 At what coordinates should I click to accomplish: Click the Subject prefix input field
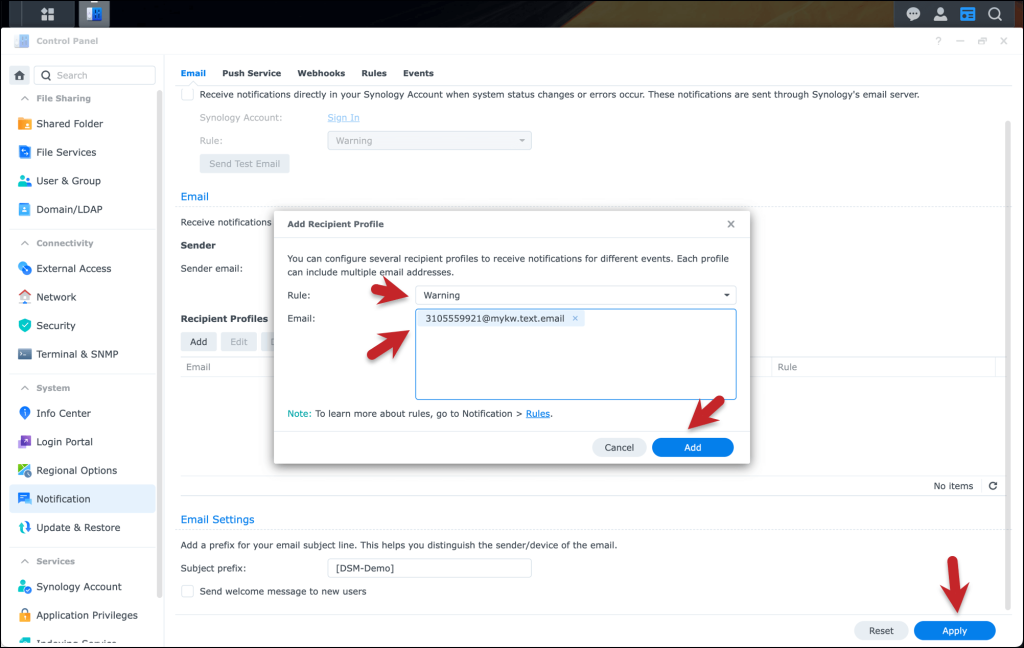[429, 568]
